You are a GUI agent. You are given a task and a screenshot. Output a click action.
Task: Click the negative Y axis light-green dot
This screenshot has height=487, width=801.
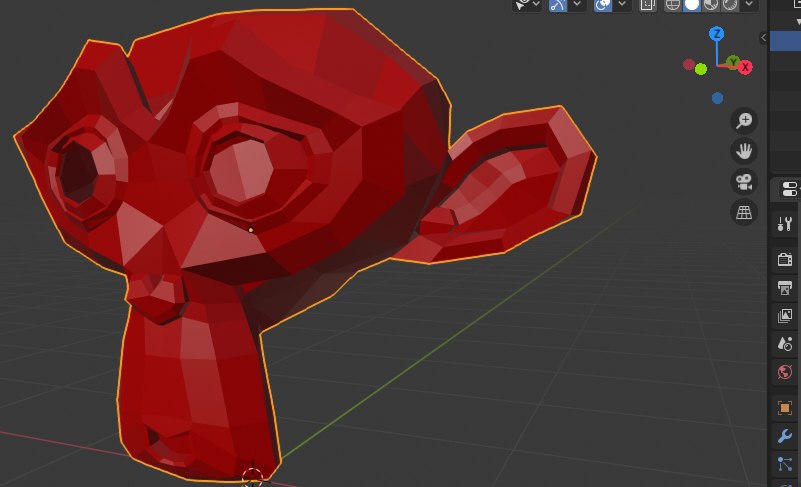tap(701, 69)
